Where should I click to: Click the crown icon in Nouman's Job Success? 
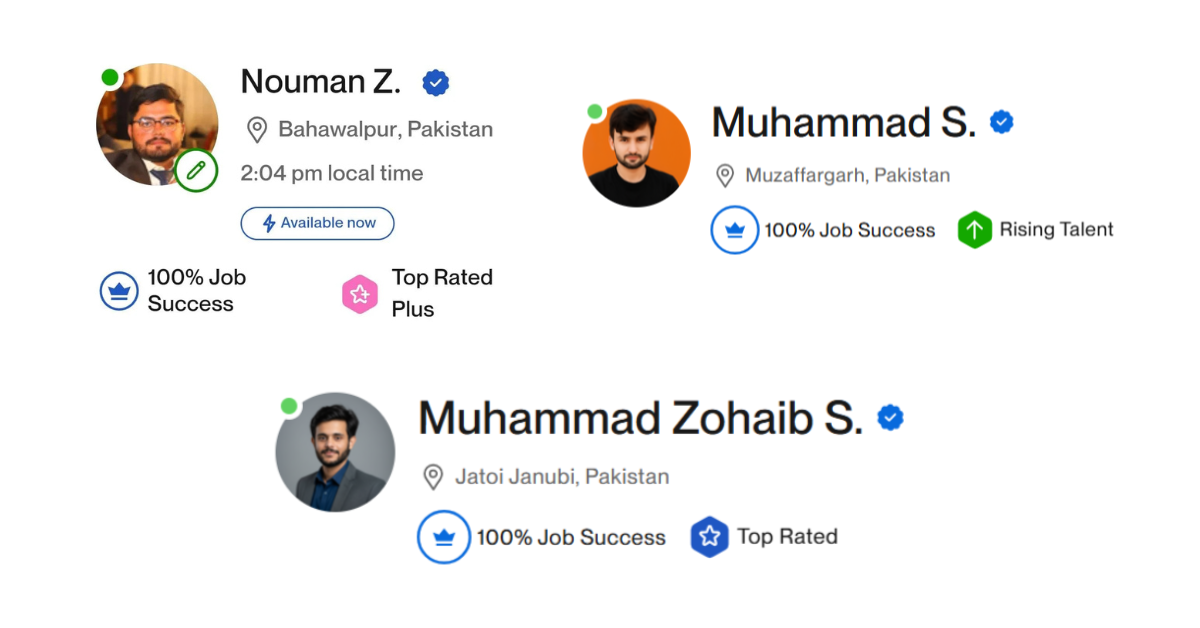119,292
